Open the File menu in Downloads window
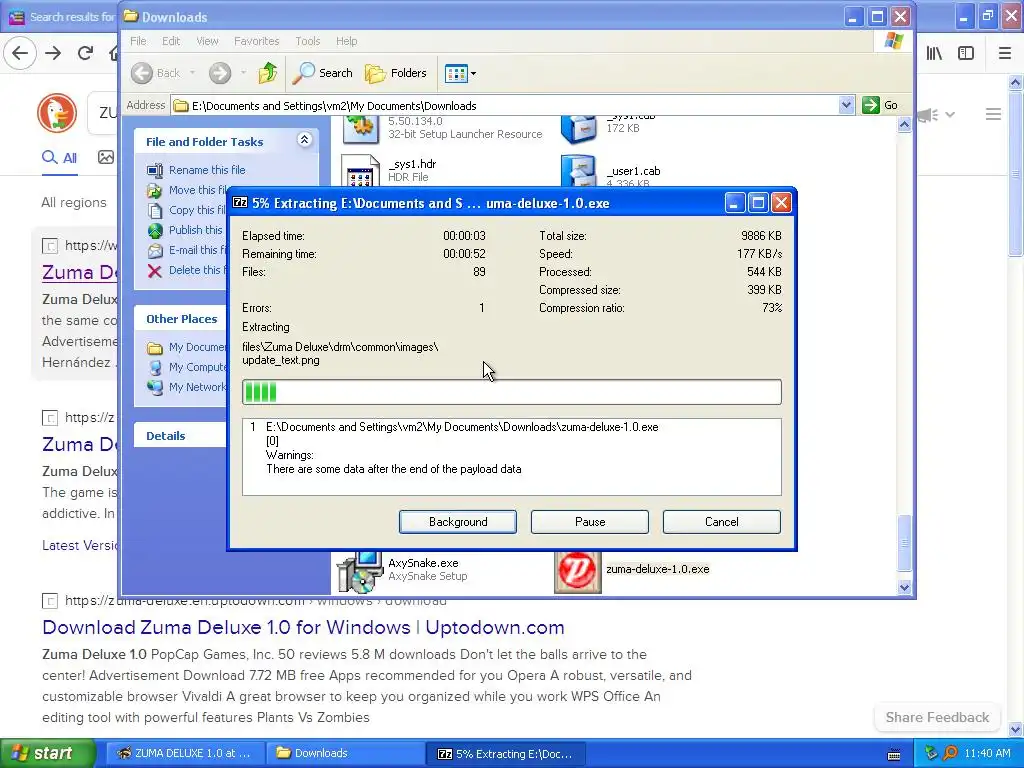Viewport: 1024px width, 768px height. point(138,41)
